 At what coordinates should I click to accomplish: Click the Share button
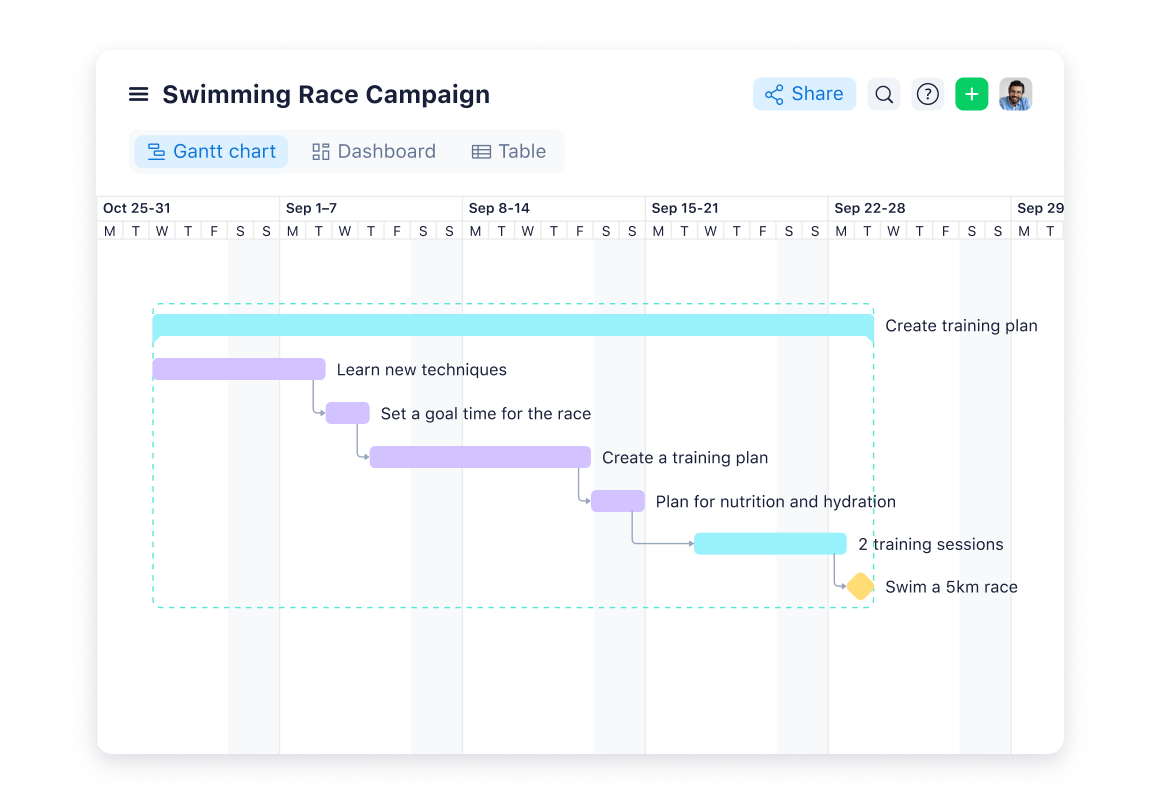point(804,94)
